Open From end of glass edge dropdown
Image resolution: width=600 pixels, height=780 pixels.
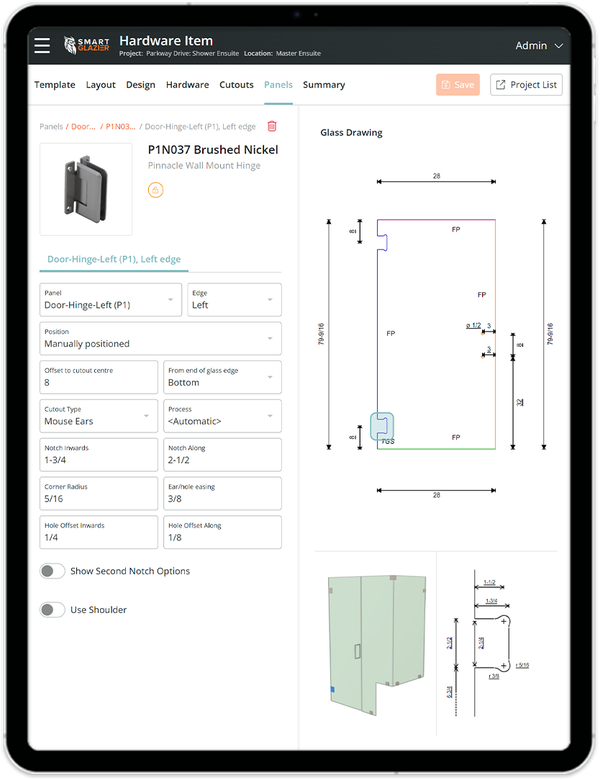click(222, 377)
